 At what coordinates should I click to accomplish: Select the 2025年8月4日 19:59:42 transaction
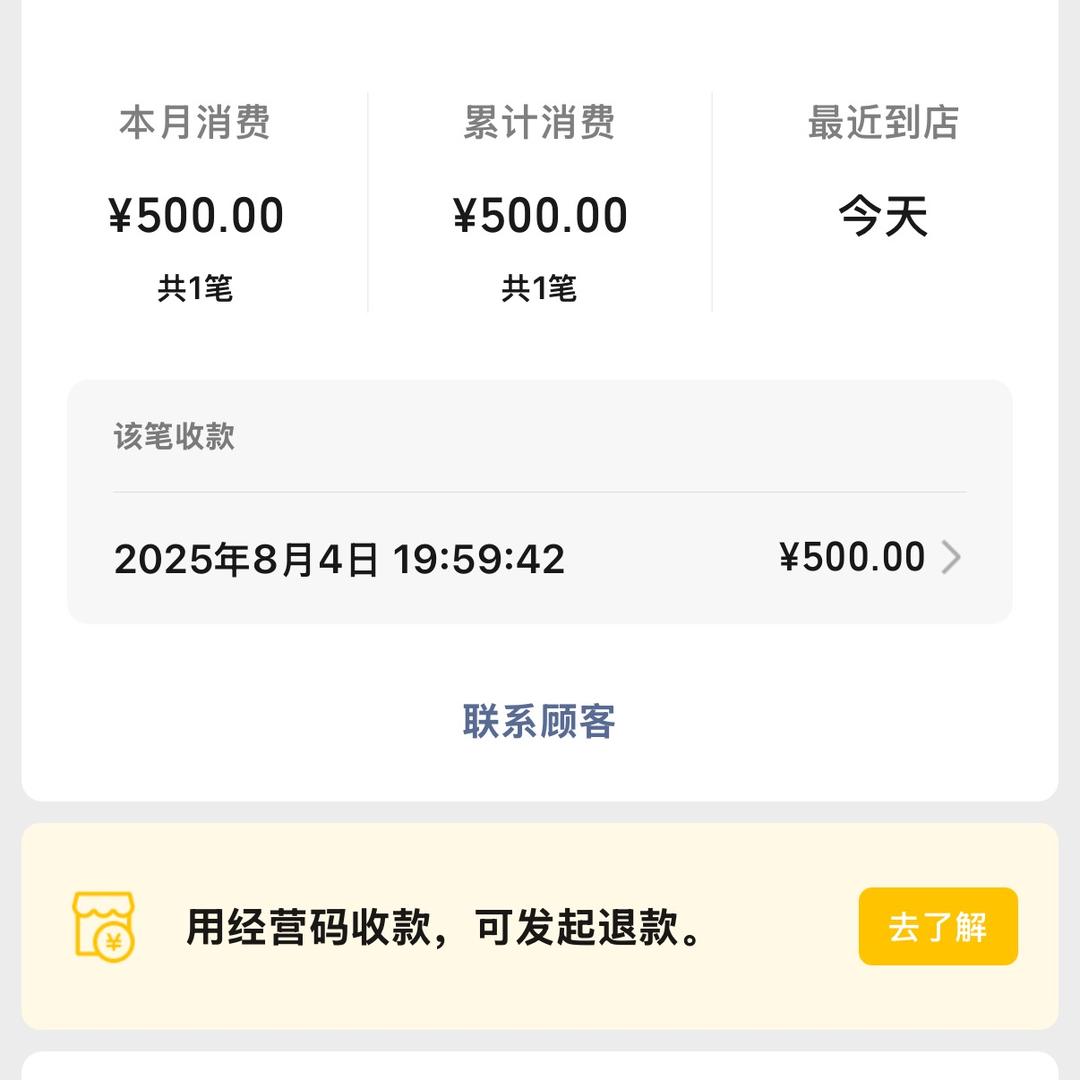pyautogui.click(x=340, y=560)
